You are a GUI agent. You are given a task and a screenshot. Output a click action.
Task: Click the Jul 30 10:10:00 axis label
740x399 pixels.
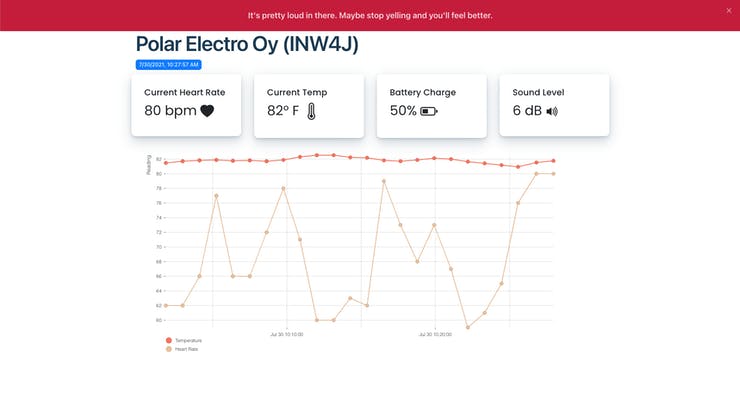point(286,334)
